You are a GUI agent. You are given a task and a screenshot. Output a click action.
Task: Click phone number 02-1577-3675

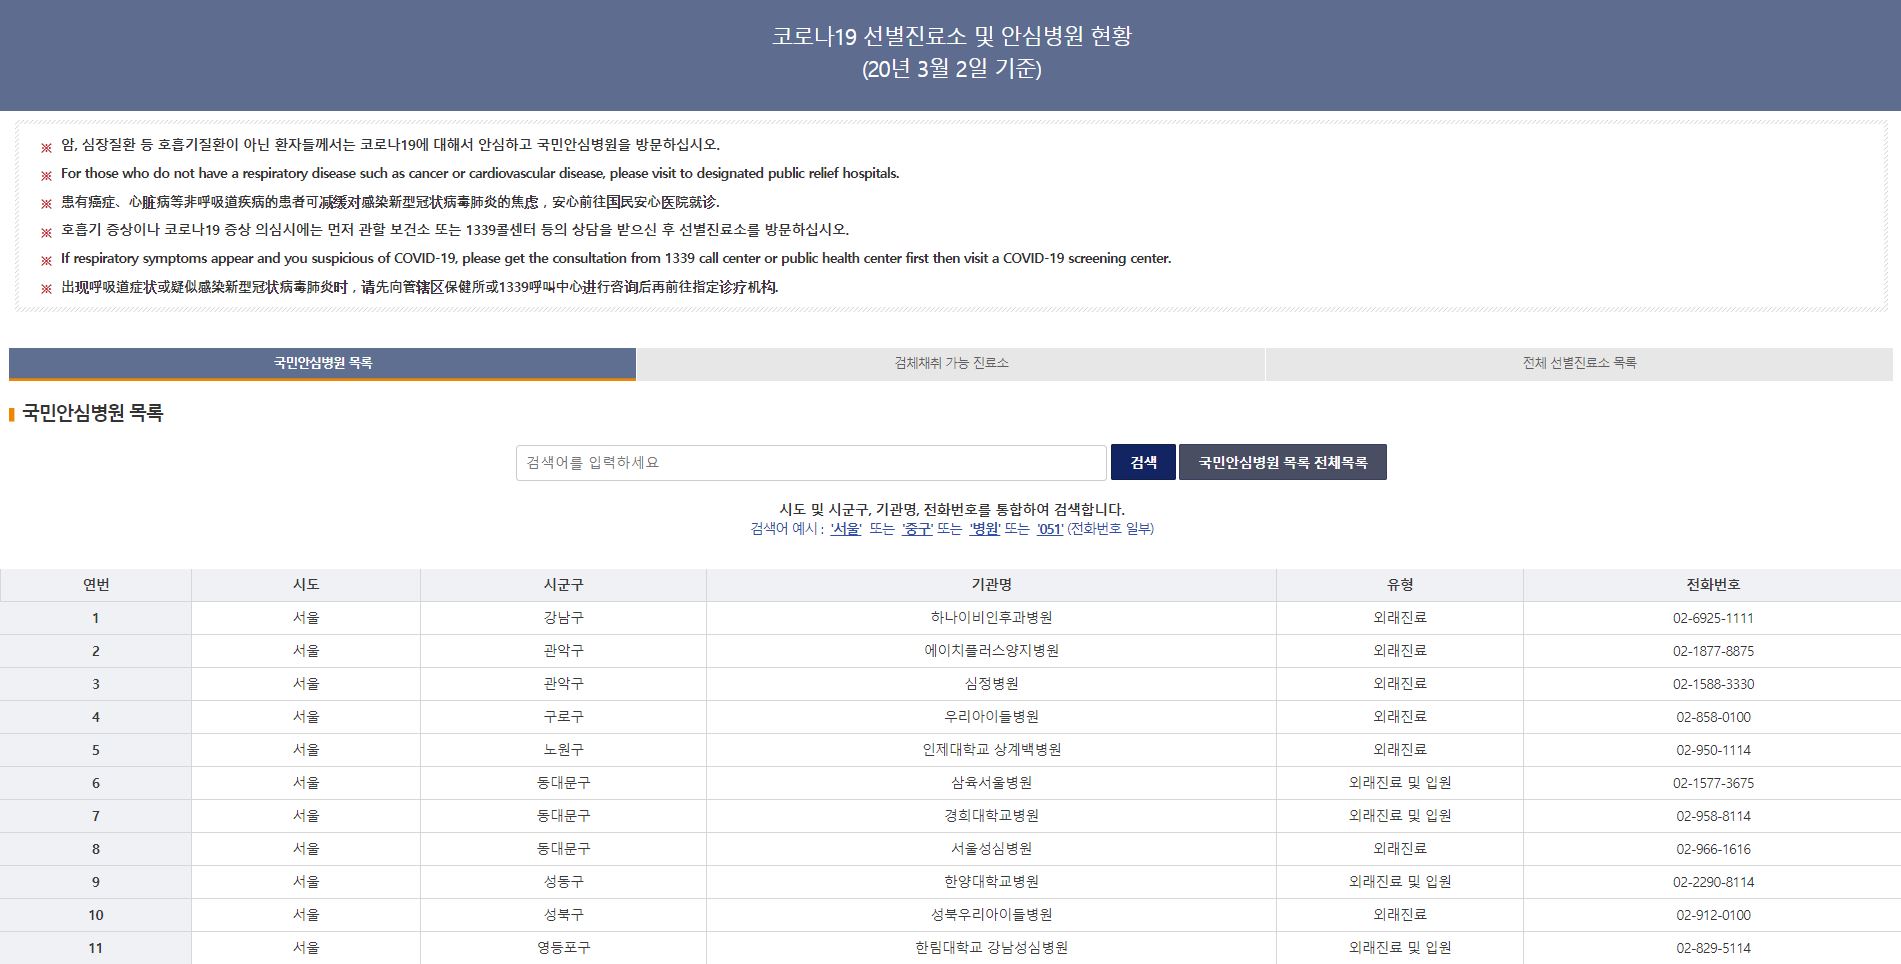(1713, 783)
